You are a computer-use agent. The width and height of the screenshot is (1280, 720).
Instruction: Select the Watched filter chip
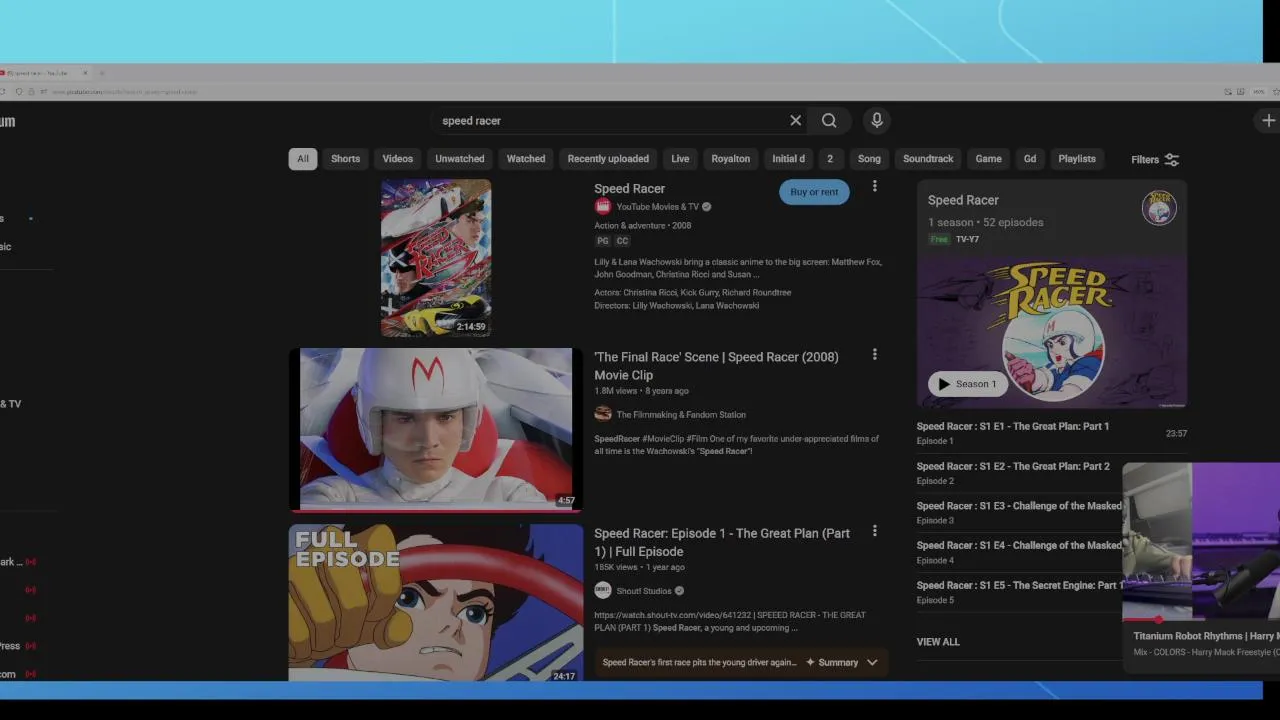[x=526, y=159]
